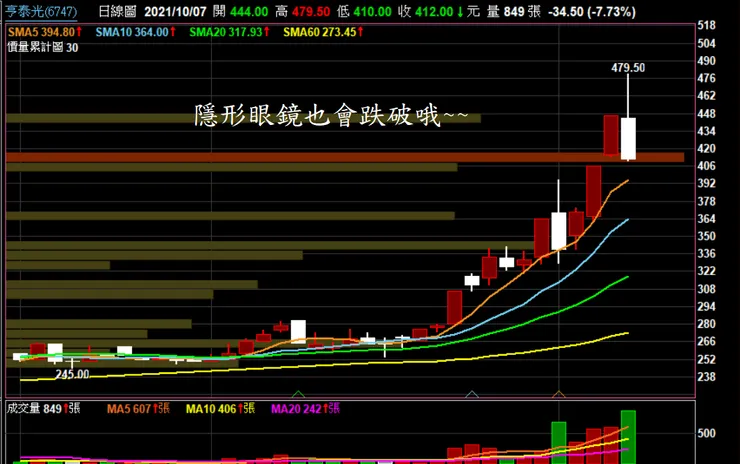Click the latest white candlestick below 479.50
Screen dimensions: 740x464
[x=628, y=138]
